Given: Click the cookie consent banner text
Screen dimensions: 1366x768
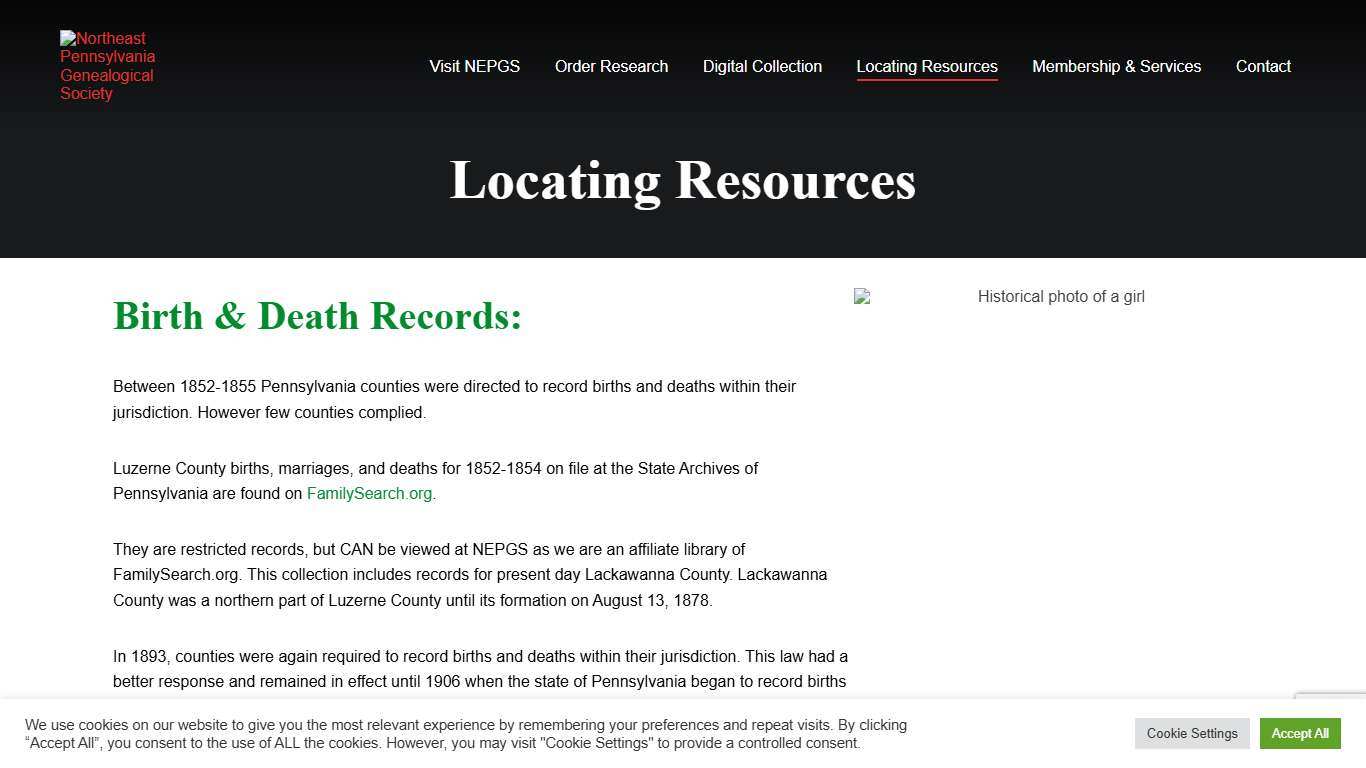Looking at the screenshot, I should [465, 734].
